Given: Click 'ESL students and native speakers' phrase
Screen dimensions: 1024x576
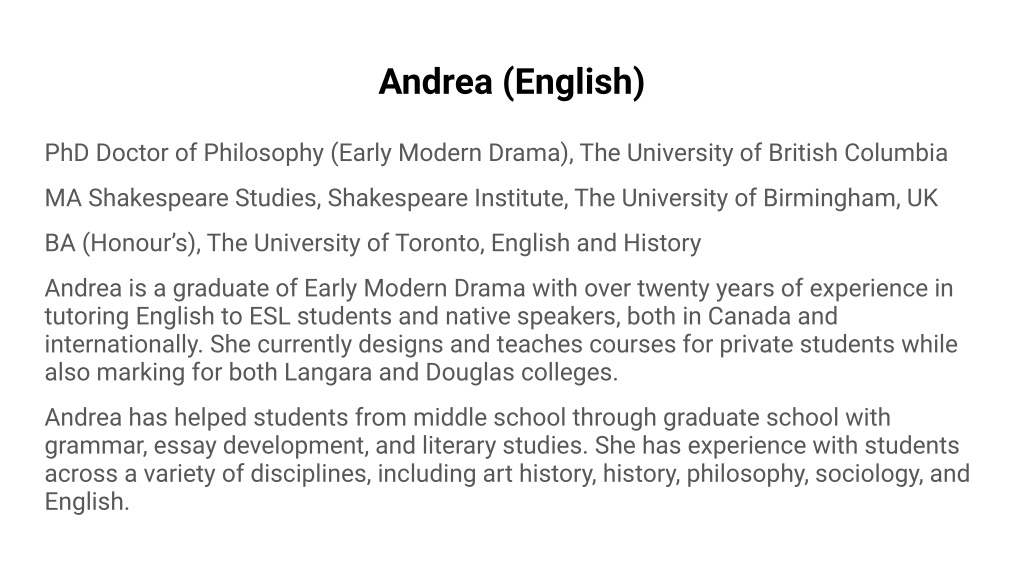Looking at the screenshot, I should click(434, 316).
